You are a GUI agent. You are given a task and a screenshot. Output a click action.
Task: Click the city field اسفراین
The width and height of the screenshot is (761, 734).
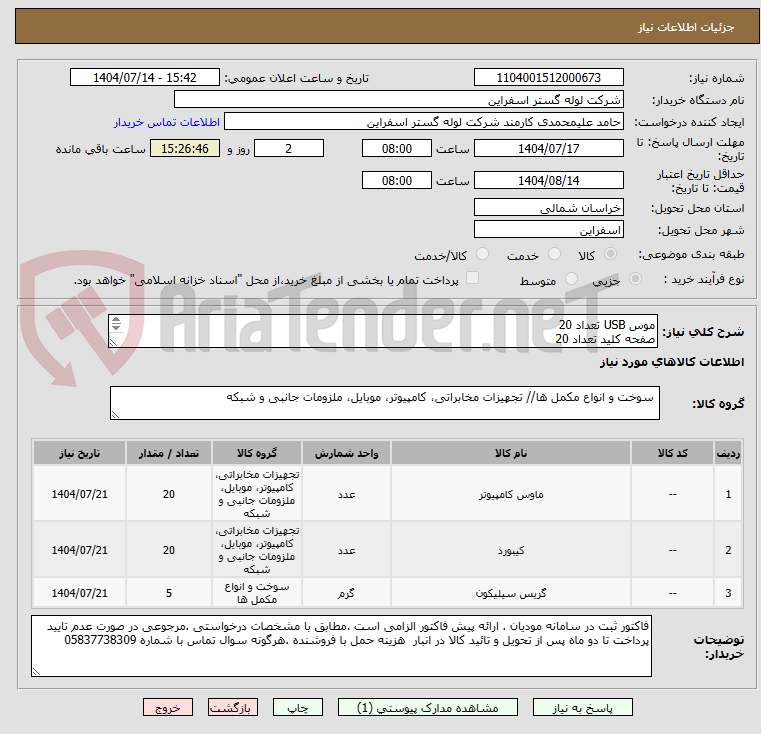pyautogui.click(x=548, y=230)
